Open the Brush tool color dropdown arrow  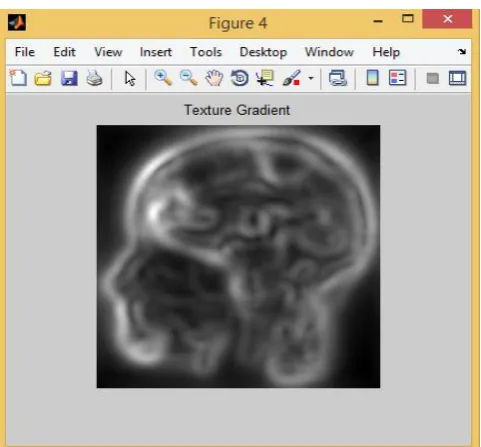[x=311, y=79]
